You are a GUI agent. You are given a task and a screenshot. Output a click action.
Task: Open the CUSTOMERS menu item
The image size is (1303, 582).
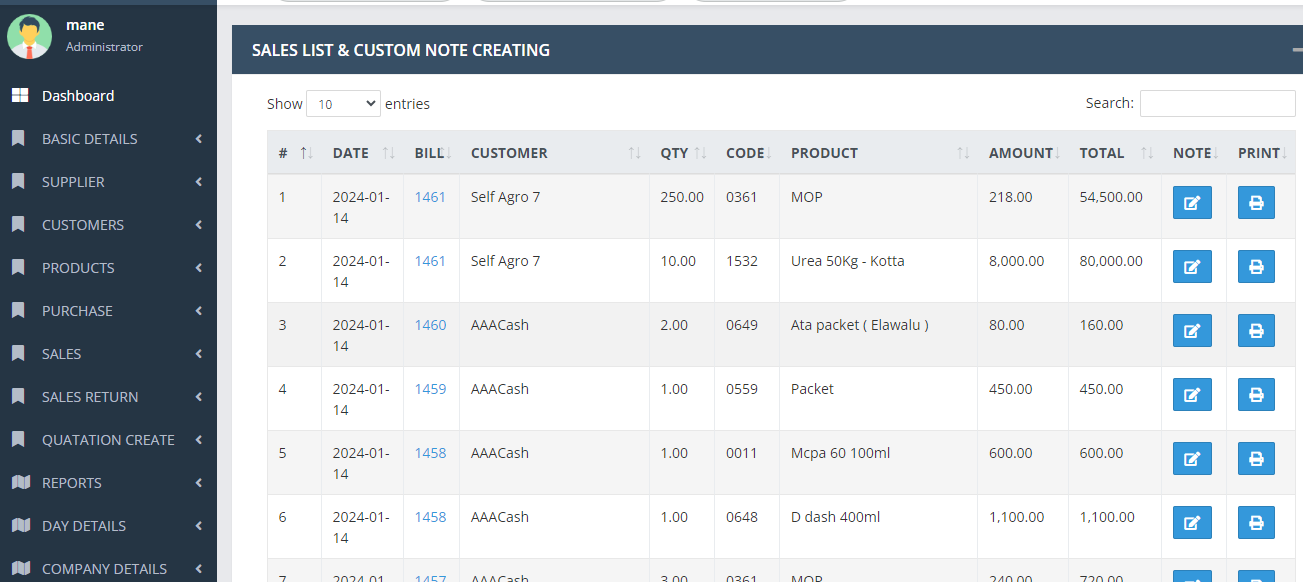tap(83, 225)
